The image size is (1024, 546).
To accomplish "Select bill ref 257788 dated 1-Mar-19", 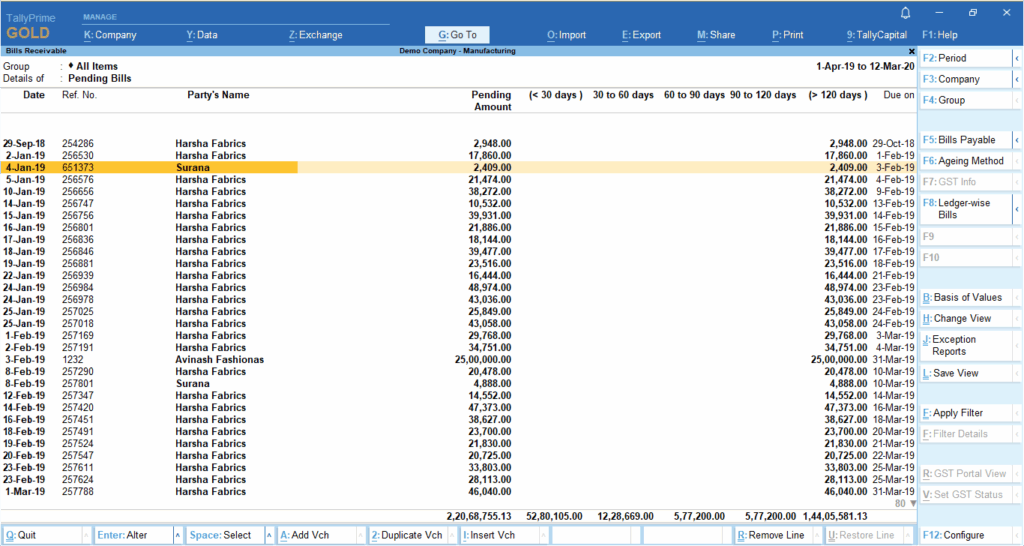I will (x=458, y=491).
